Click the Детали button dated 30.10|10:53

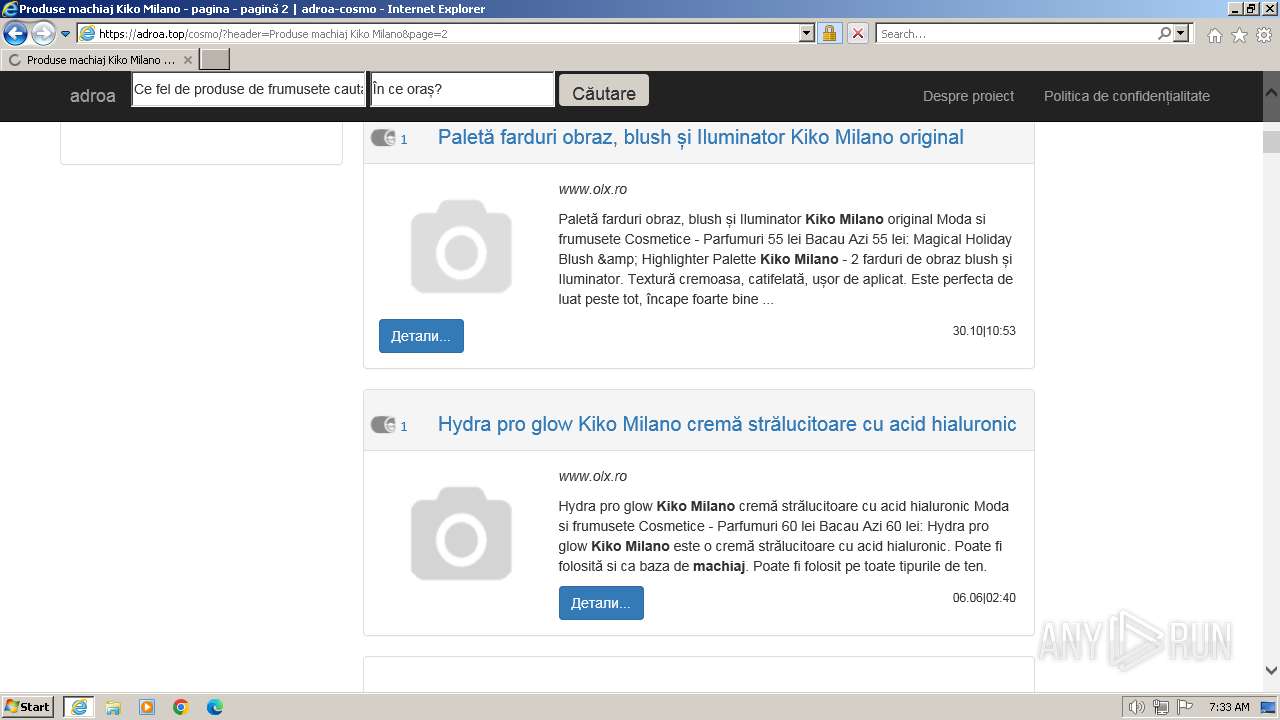point(421,336)
